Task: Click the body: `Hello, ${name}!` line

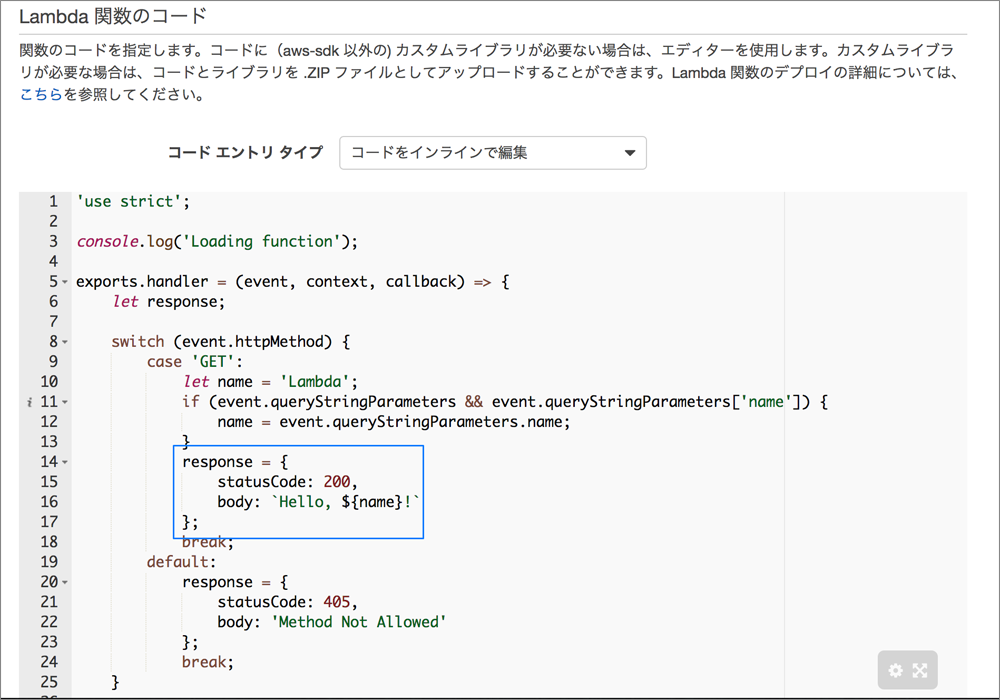Action: click(319, 502)
